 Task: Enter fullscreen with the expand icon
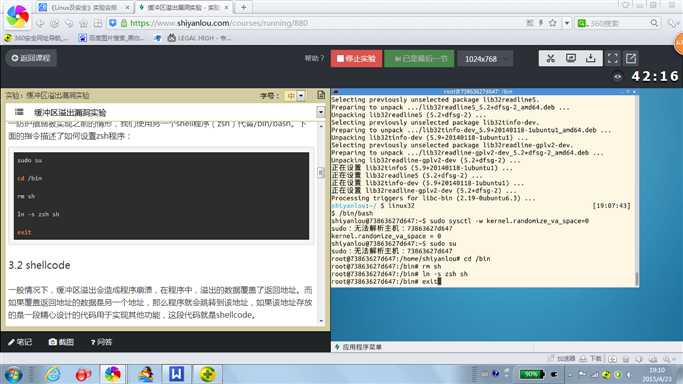613,58
